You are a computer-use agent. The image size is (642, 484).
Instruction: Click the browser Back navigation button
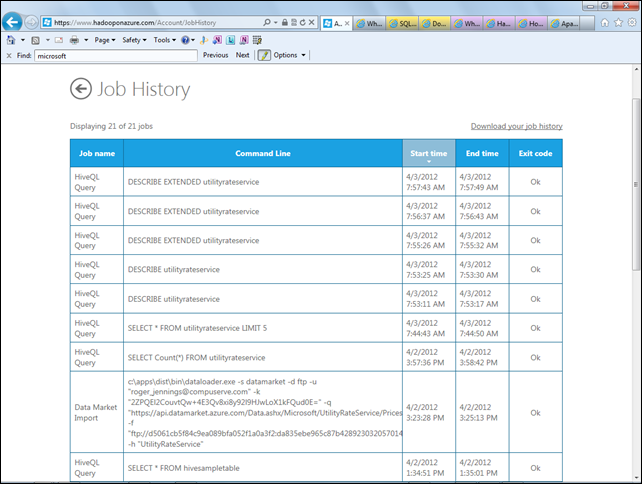tap(13, 21)
